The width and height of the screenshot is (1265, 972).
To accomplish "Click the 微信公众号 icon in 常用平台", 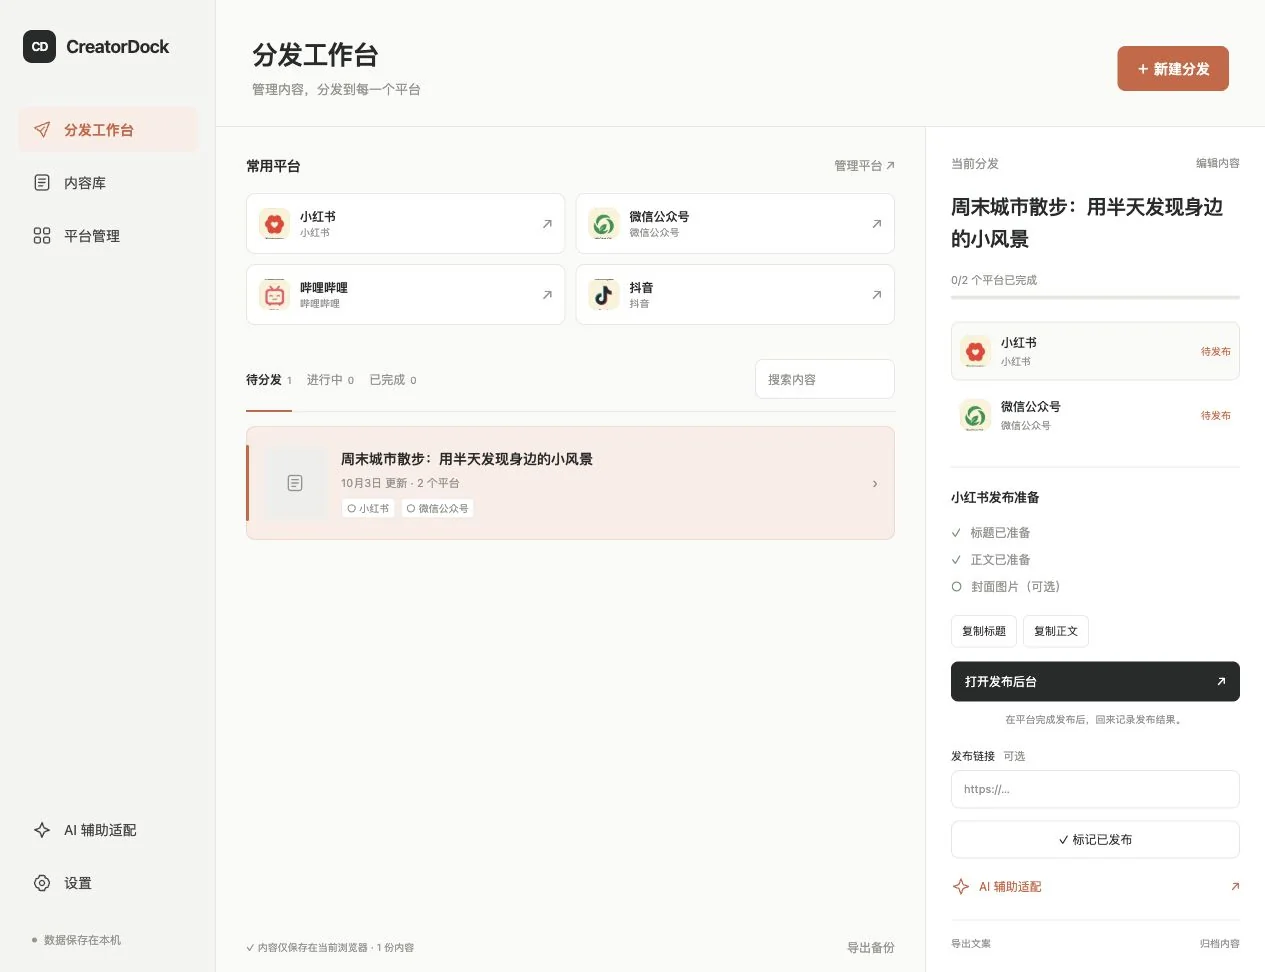I will pyautogui.click(x=604, y=224).
